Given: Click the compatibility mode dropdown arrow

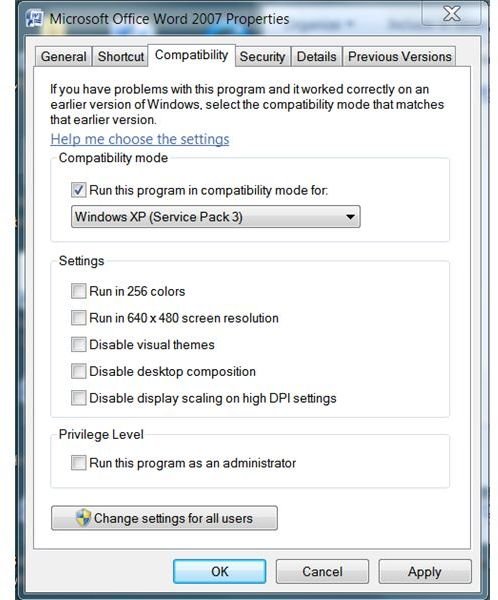Looking at the screenshot, I should 350,217.
